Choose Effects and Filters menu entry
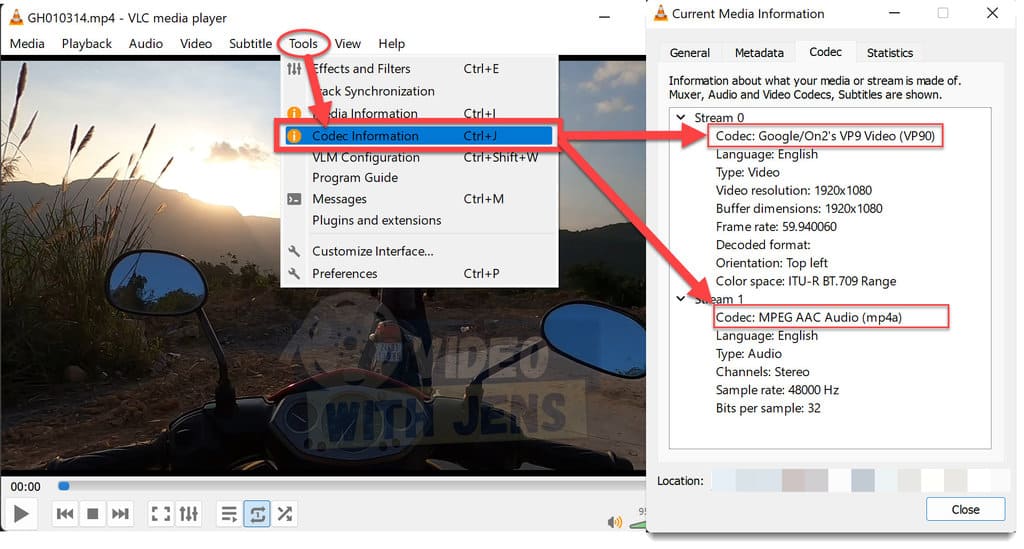Viewport: 1024px width, 549px height. [x=421, y=69]
